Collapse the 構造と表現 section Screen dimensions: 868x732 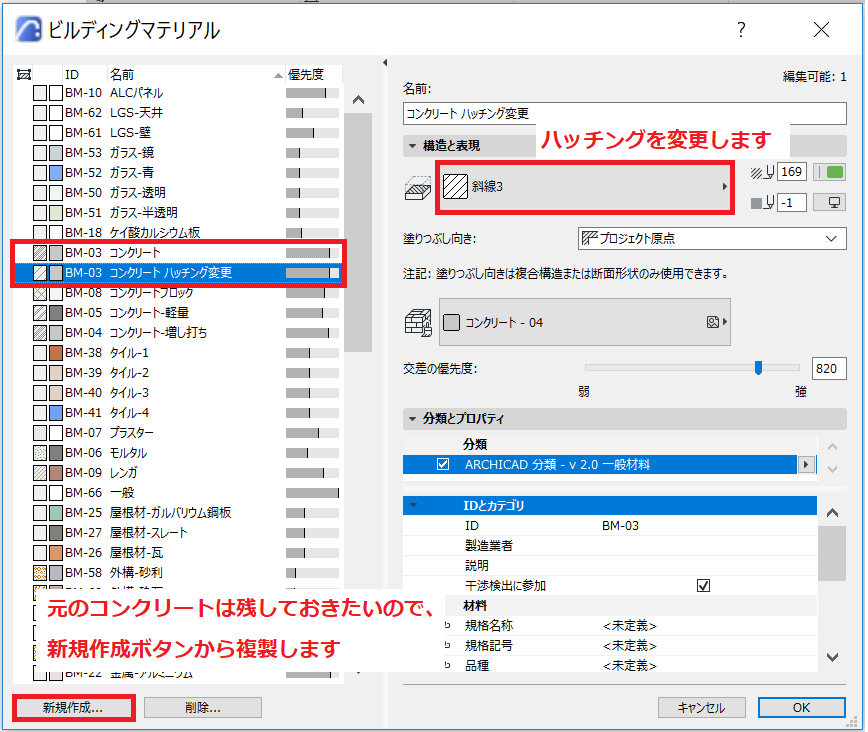pyautogui.click(x=412, y=146)
